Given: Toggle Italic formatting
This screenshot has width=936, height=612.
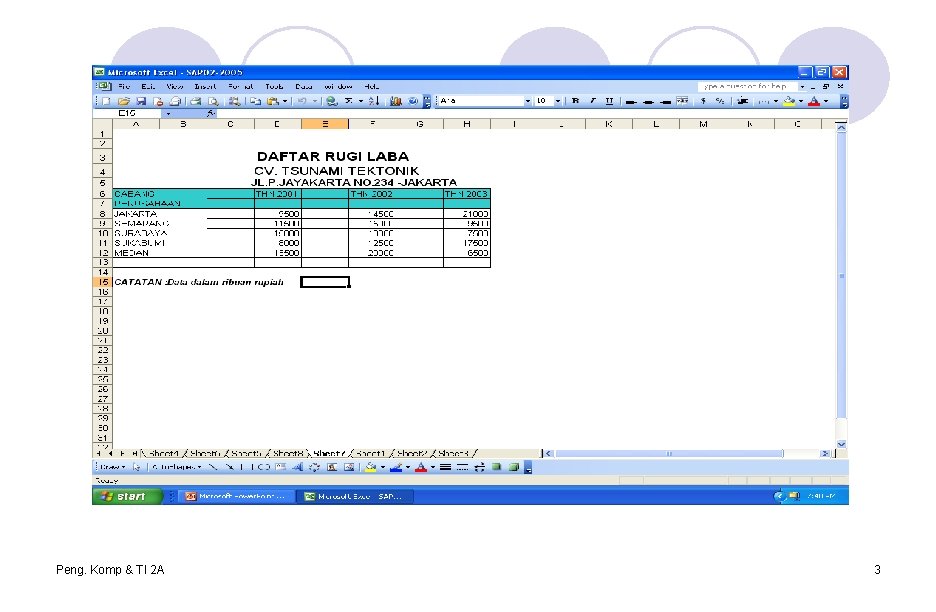Looking at the screenshot, I should (593, 102).
